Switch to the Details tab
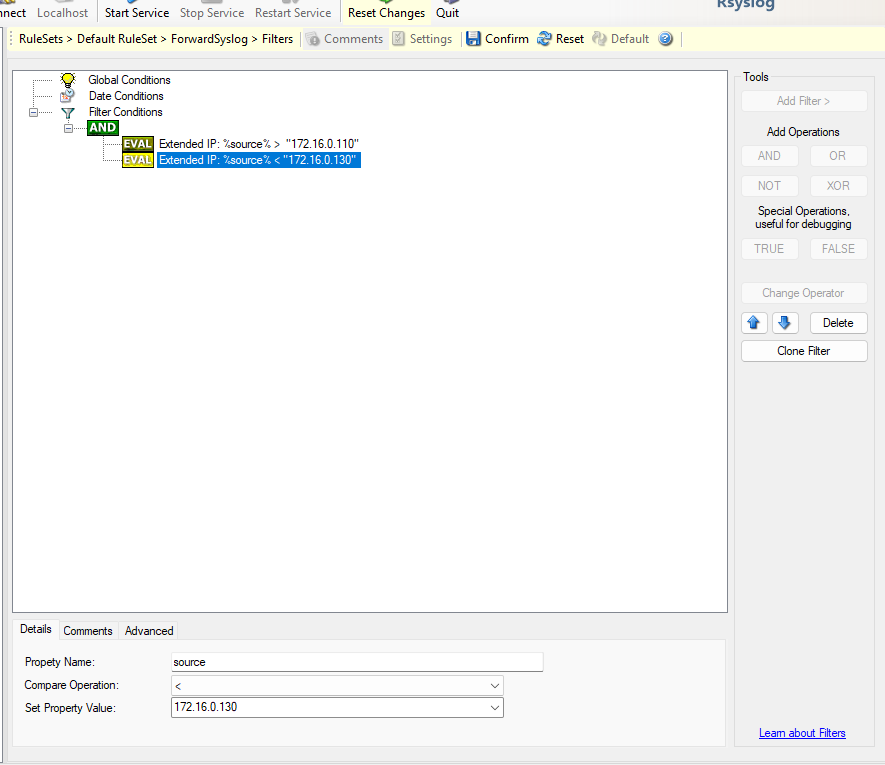Screen dimensions: 885x765 click(36, 629)
